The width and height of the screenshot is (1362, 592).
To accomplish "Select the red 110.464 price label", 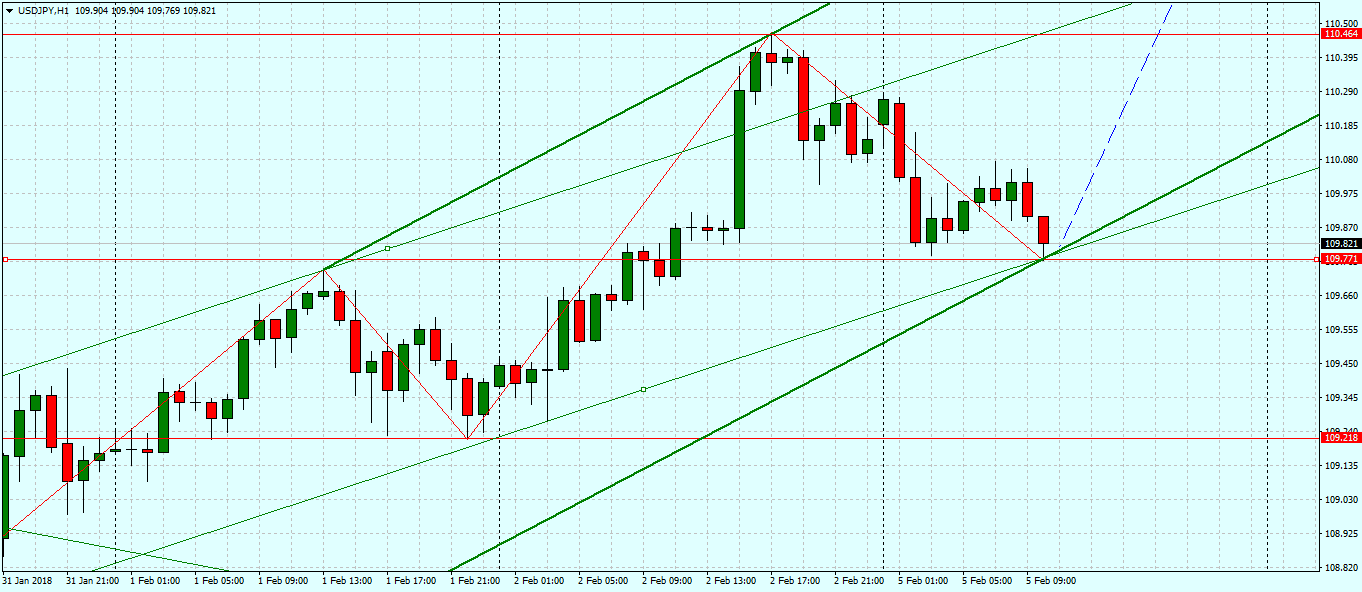I will click(x=1340, y=34).
